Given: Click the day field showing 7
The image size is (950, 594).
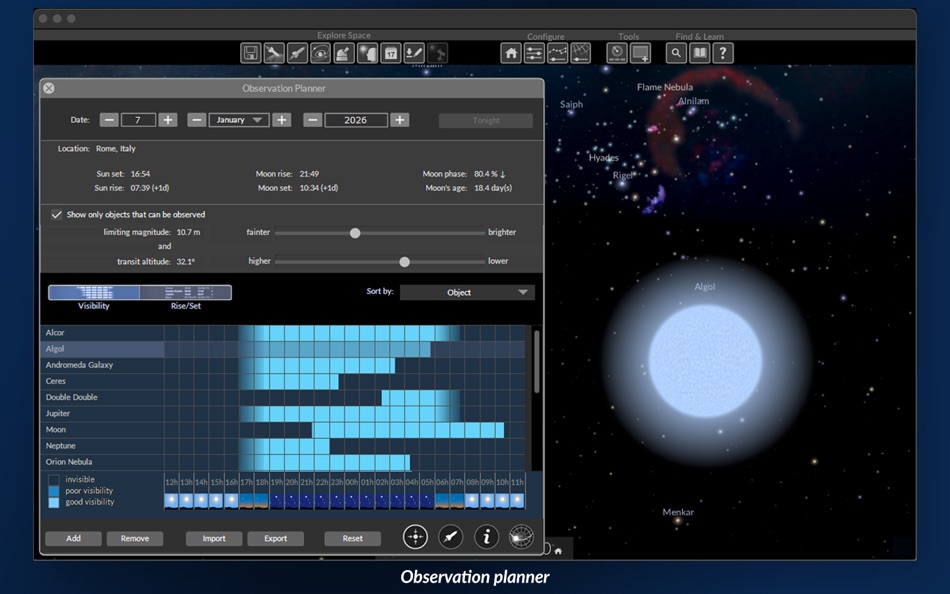Looking at the screenshot, I should pos(138,120).
